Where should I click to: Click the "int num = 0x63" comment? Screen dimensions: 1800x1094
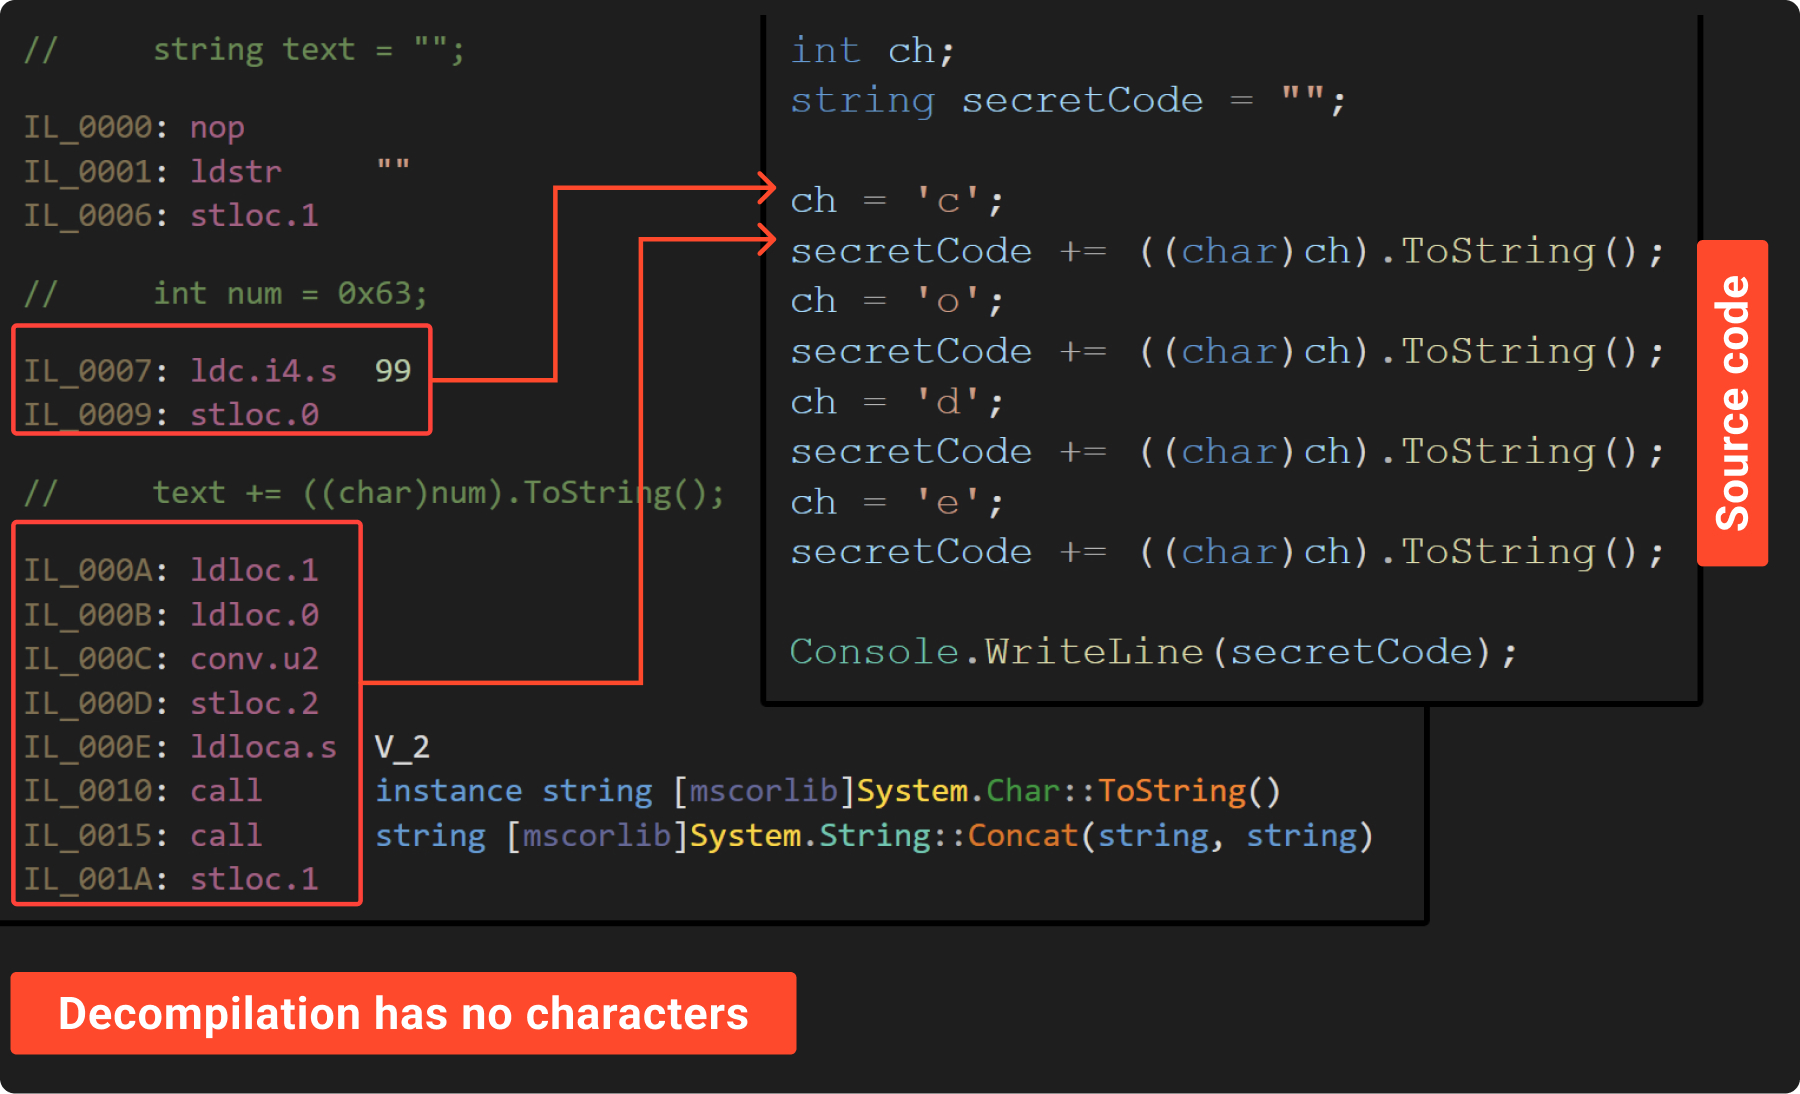coord(290,294)
